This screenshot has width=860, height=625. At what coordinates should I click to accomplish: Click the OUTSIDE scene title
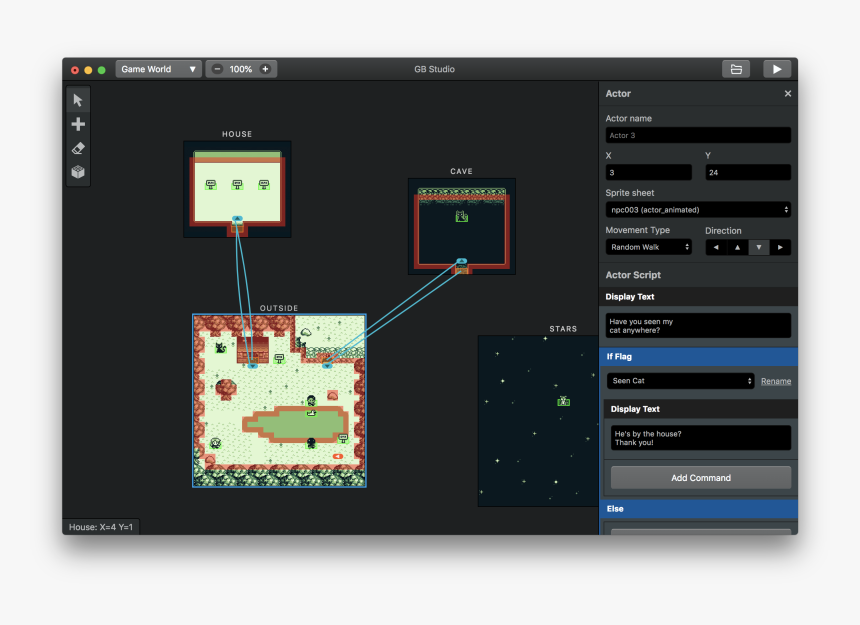point(279,308)
